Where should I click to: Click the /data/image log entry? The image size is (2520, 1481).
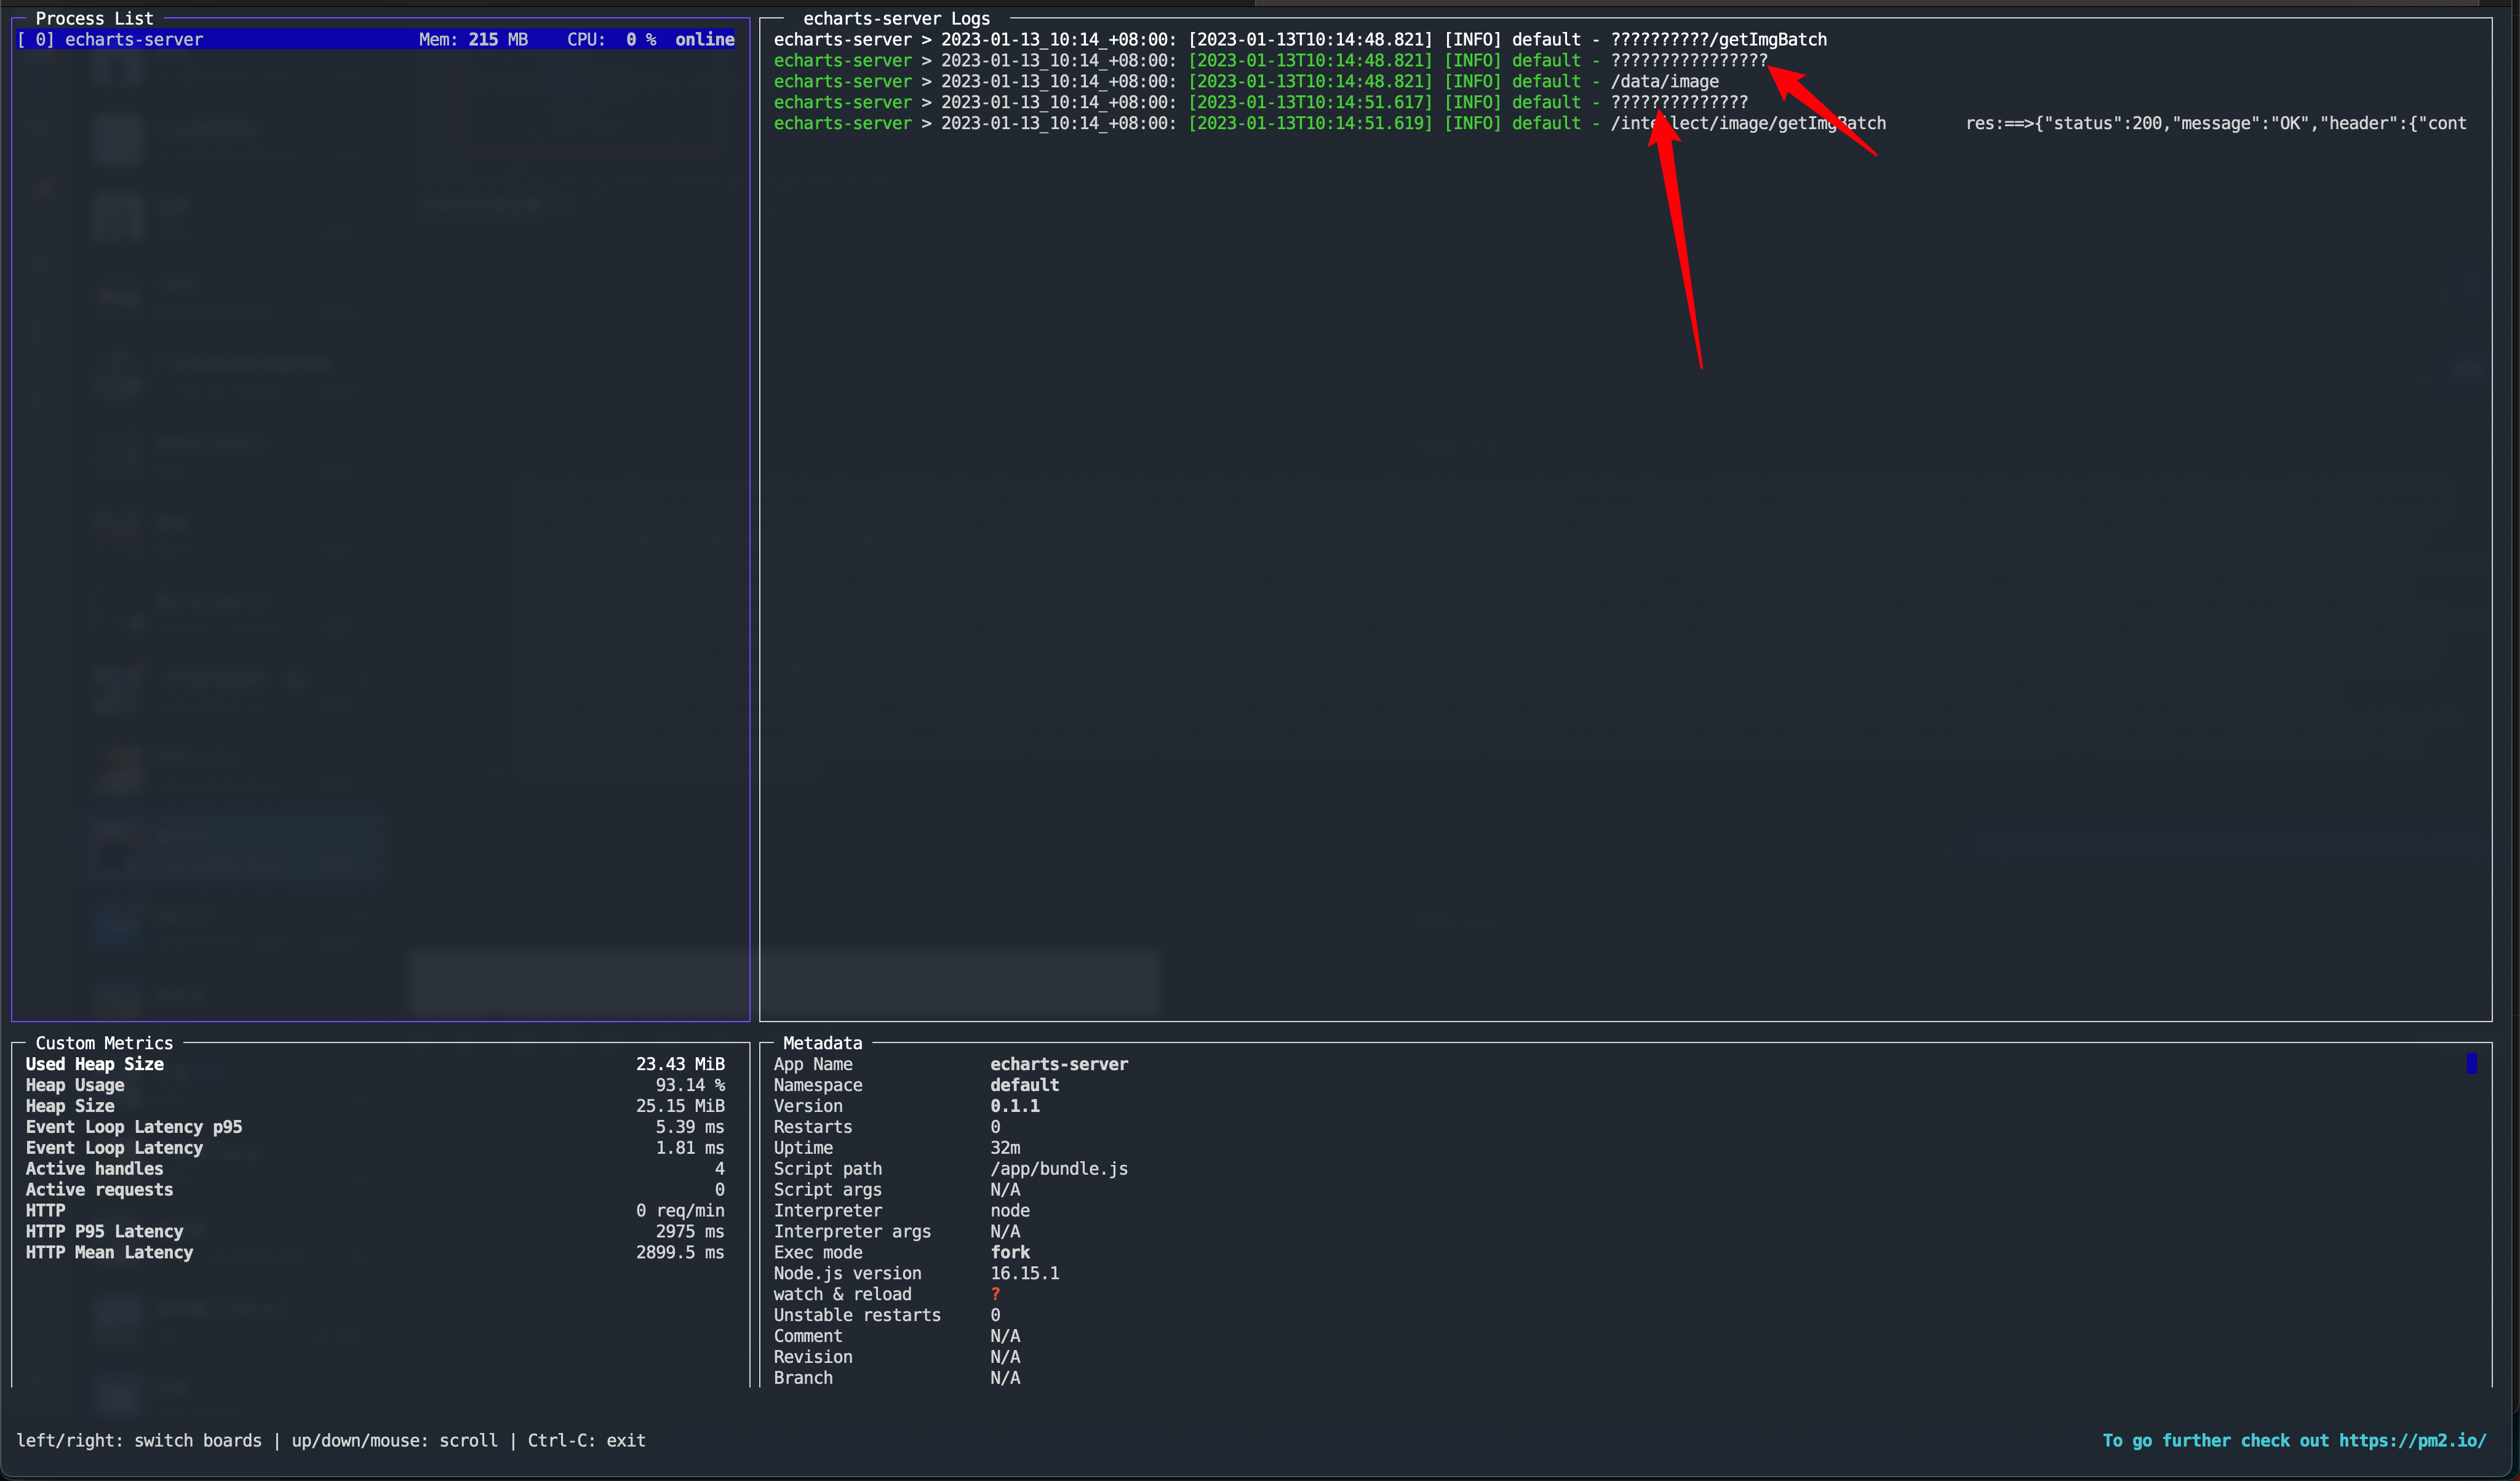coord(1664,82)
